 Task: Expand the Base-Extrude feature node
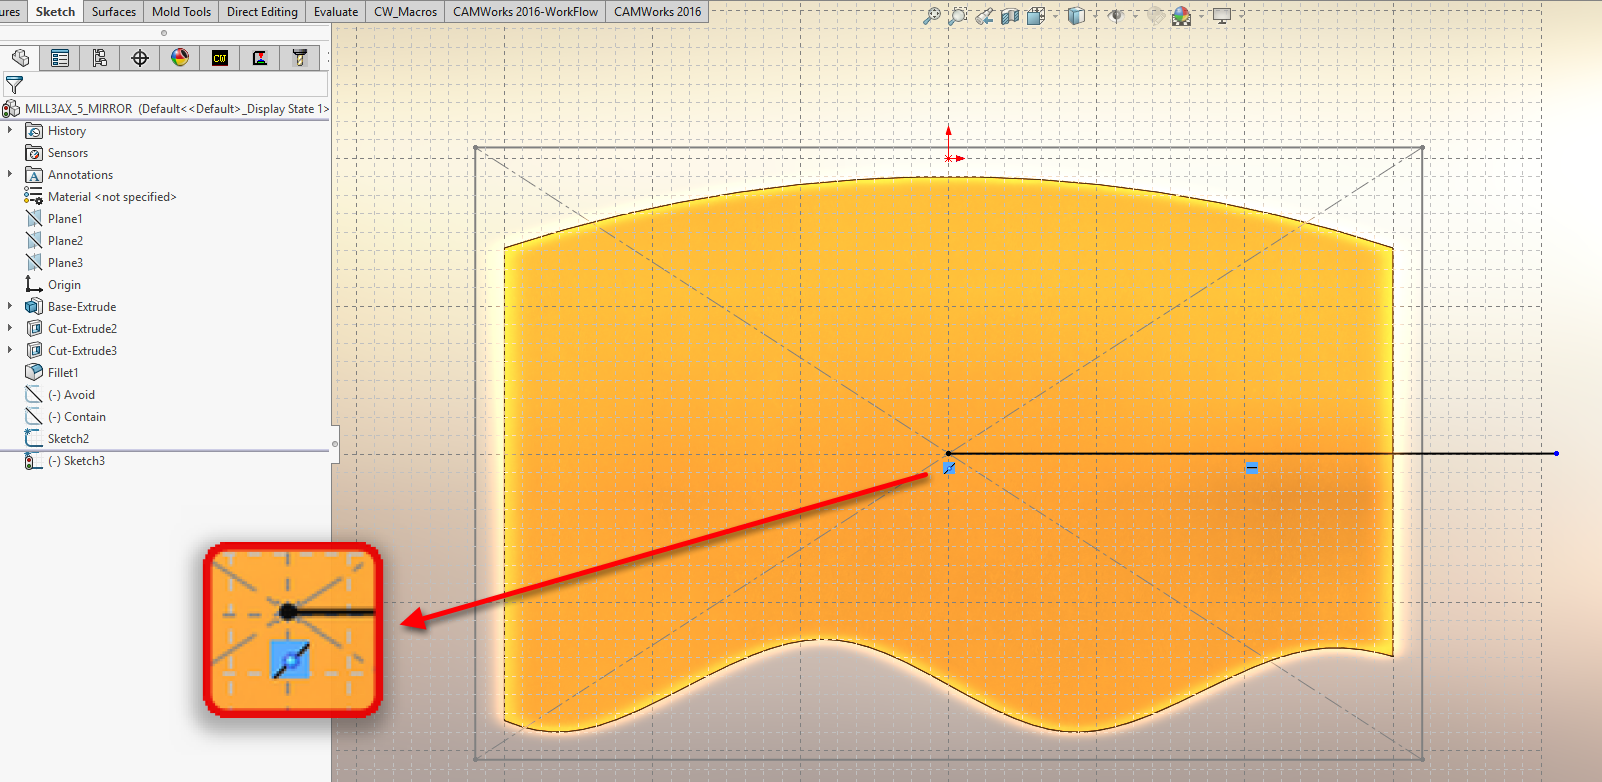pyautogui.click(x=10, y=307)
